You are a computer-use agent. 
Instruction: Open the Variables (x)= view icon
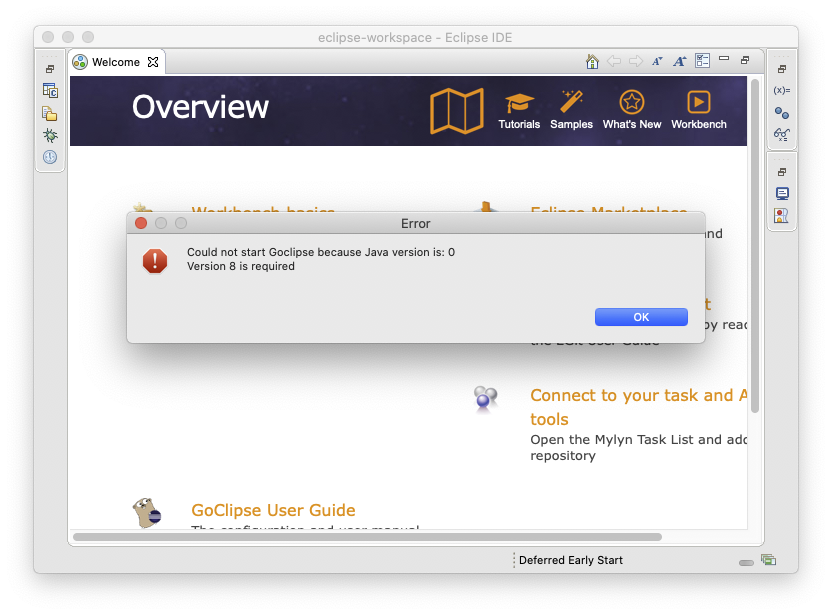[782, 90]
